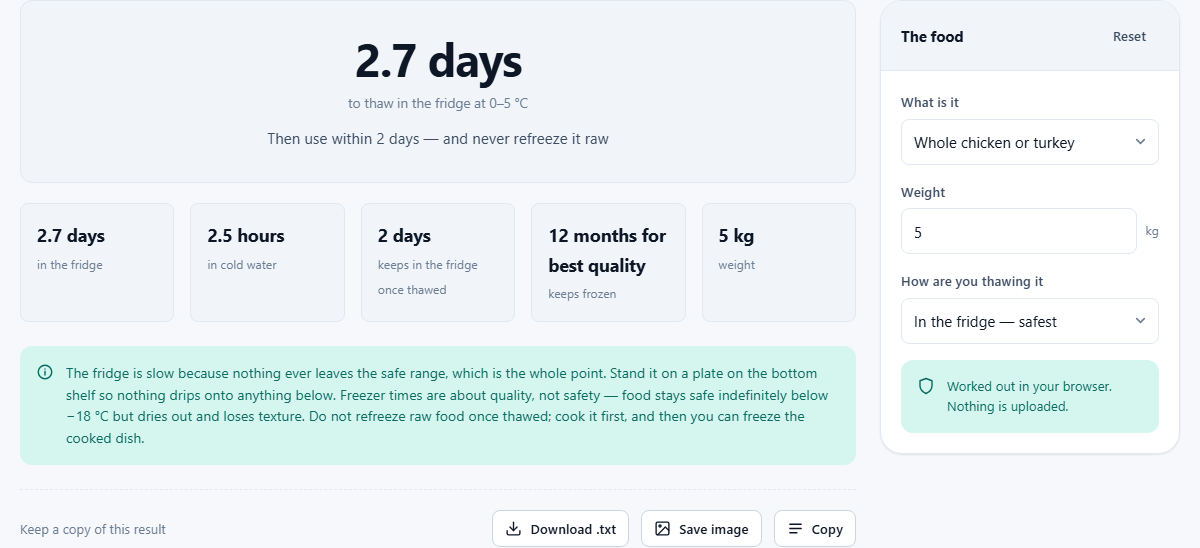This screenshot has height=548, width=1200.
Task: Click the lines icon beside Copy
Action: (795, 529)
